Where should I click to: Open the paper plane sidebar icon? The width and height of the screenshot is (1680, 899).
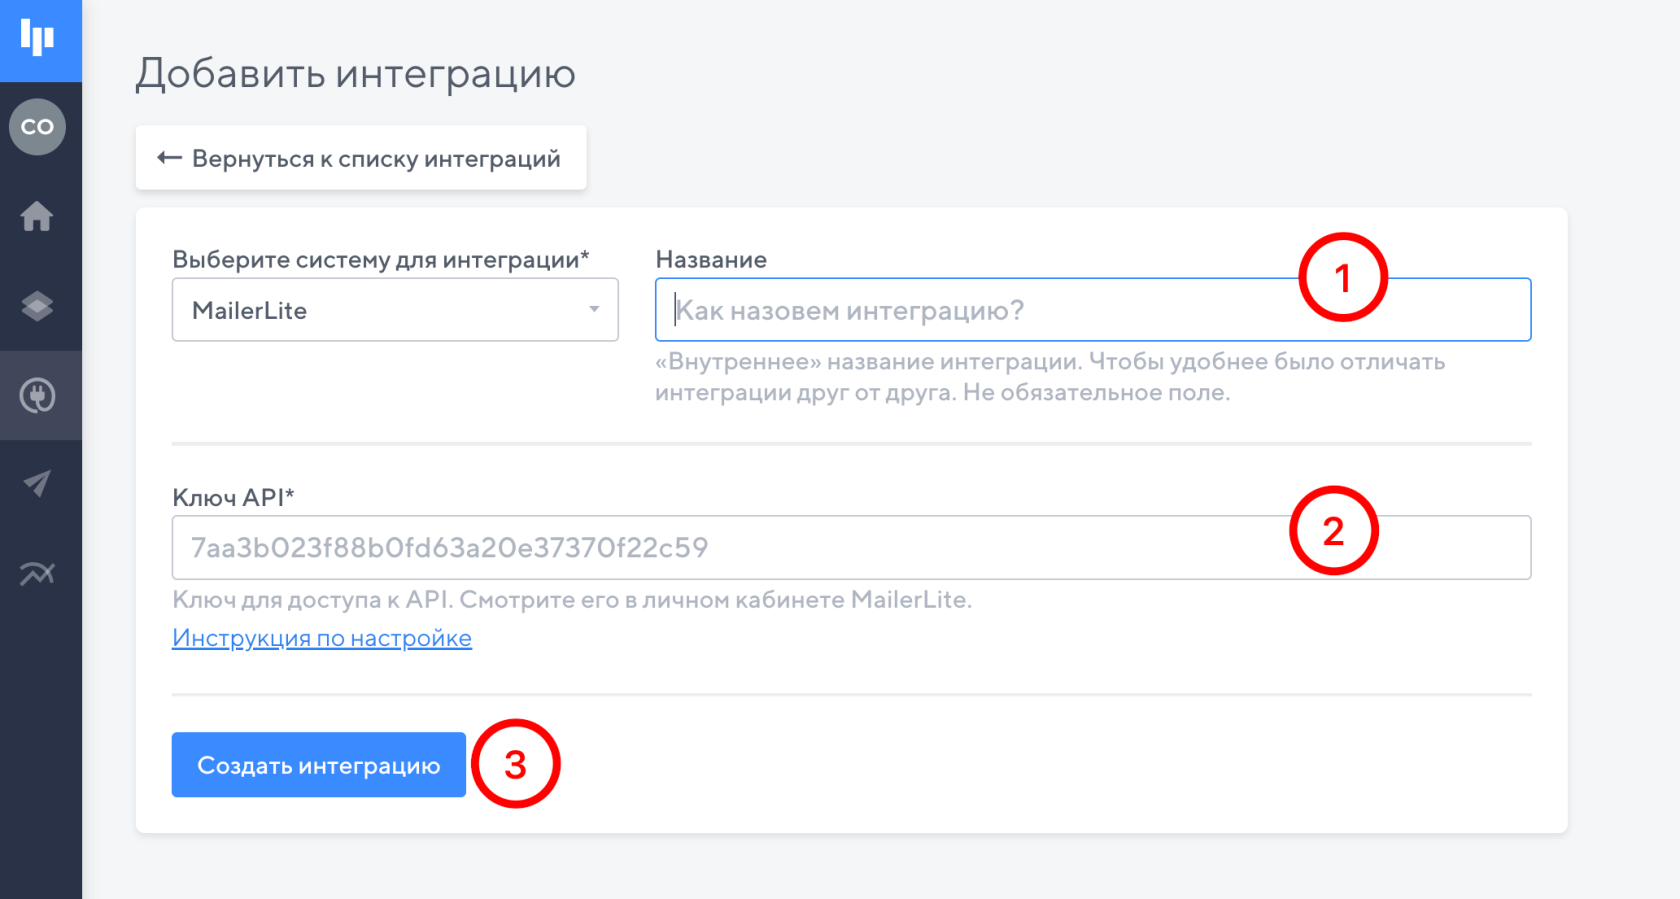pos(38,484)
